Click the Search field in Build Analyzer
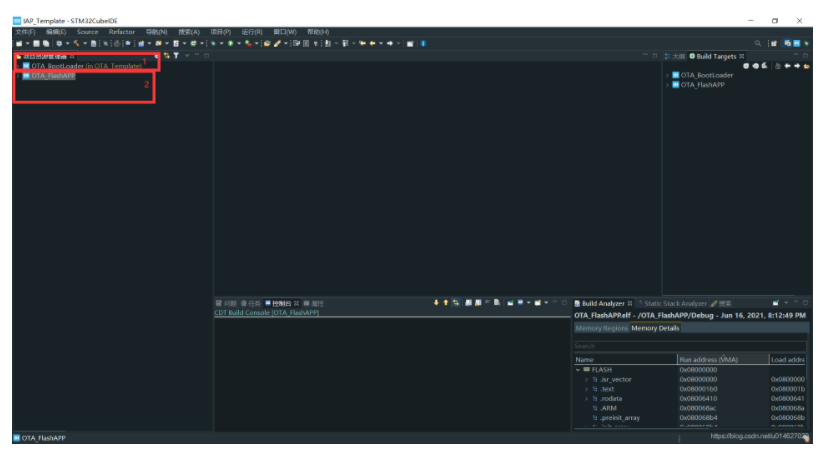822x464 pixels. [x=689, y=346]
